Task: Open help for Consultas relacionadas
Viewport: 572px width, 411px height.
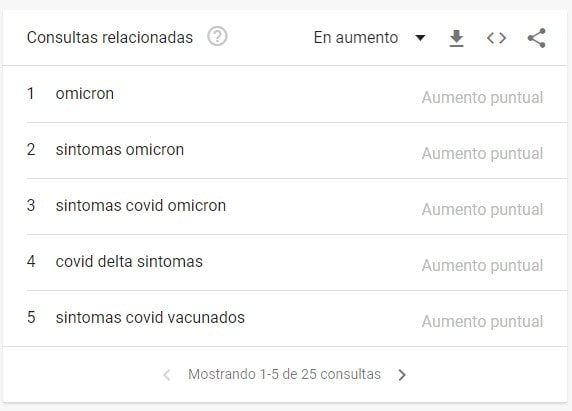Action: tap(217, 36)
